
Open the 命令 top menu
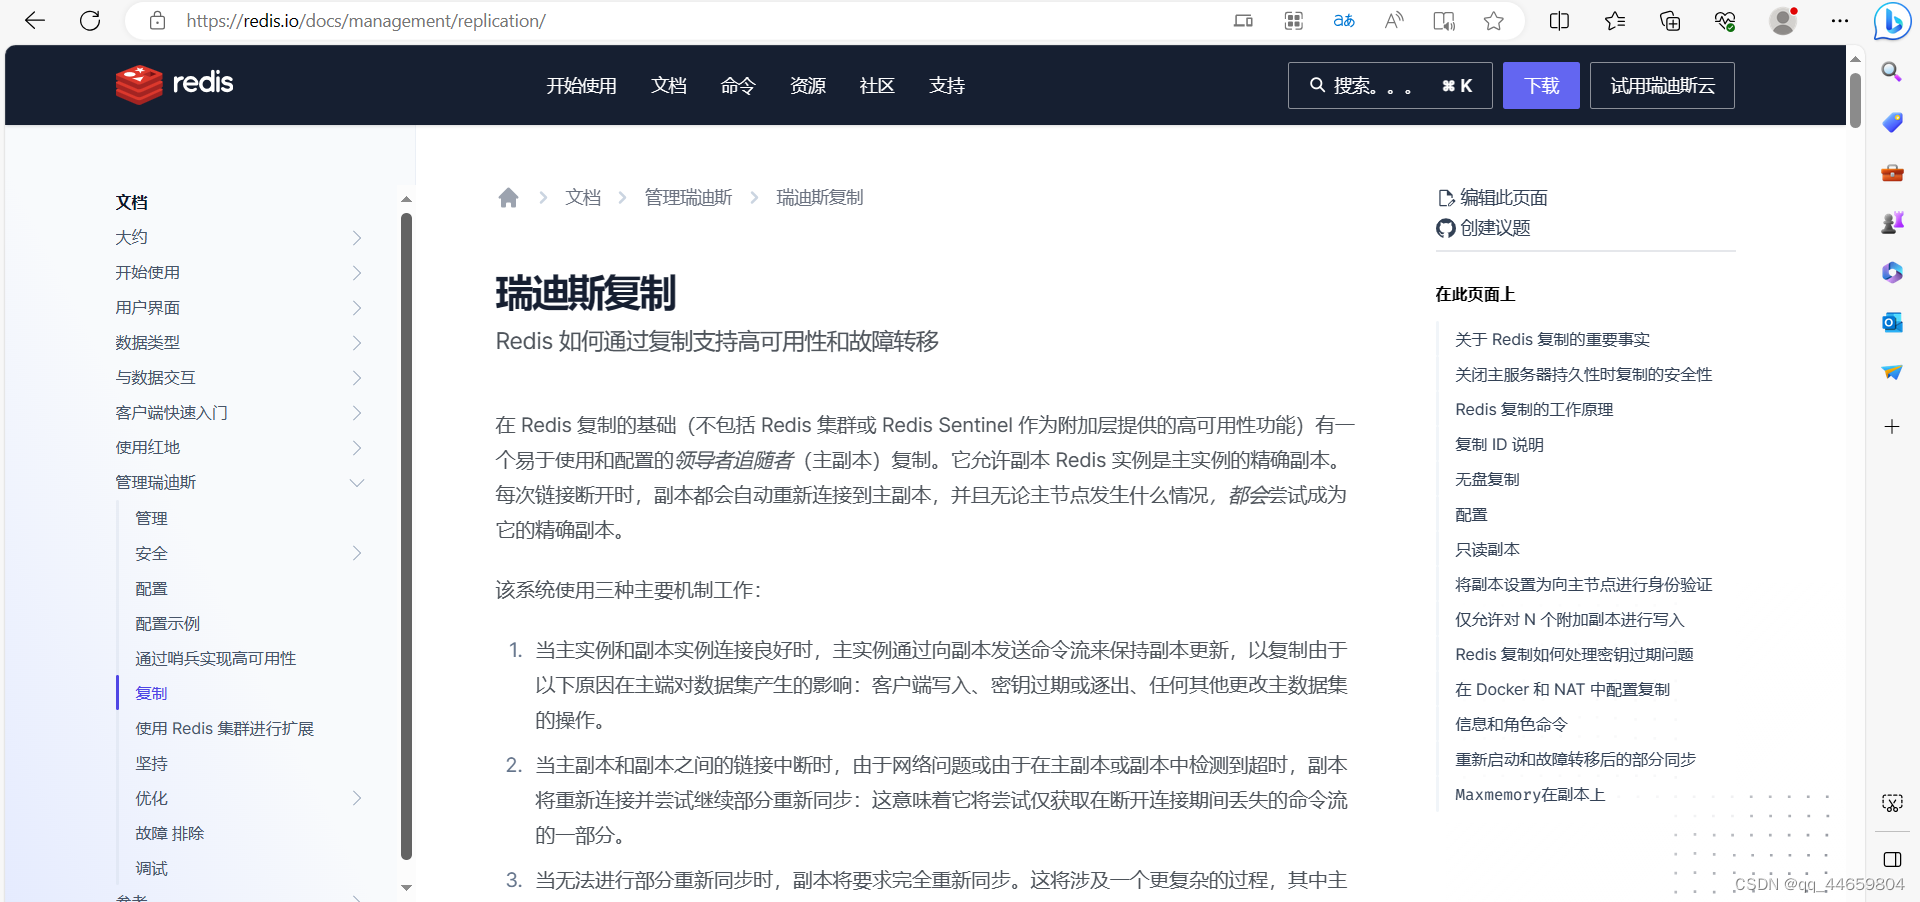(738, 86)
